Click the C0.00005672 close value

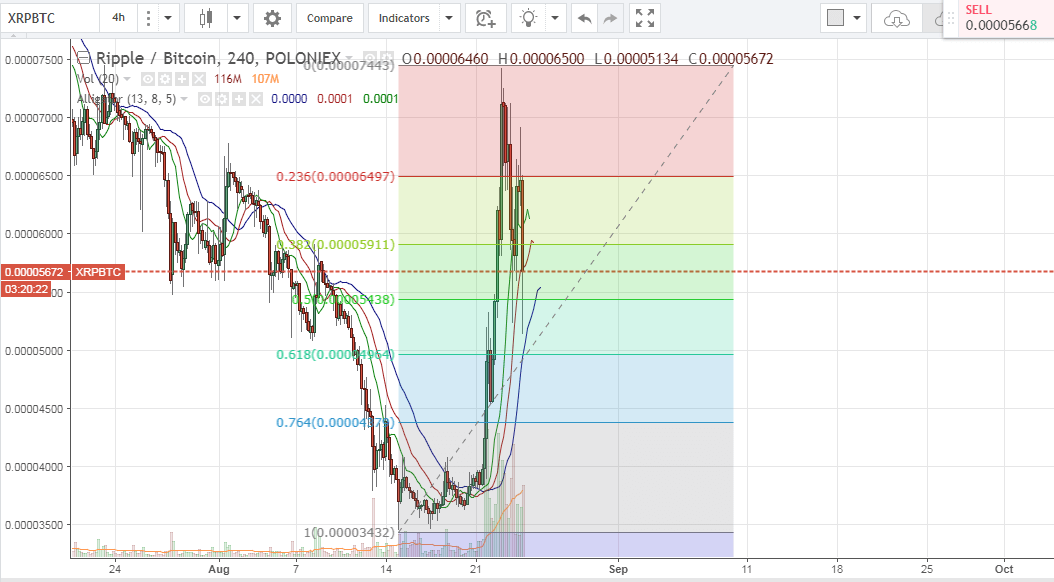731,59
